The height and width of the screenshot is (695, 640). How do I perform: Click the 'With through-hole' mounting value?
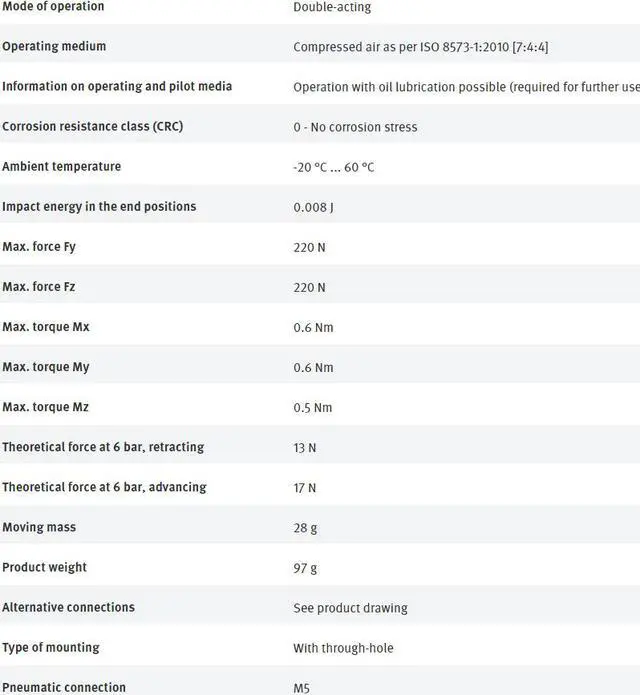click(343, 647)
